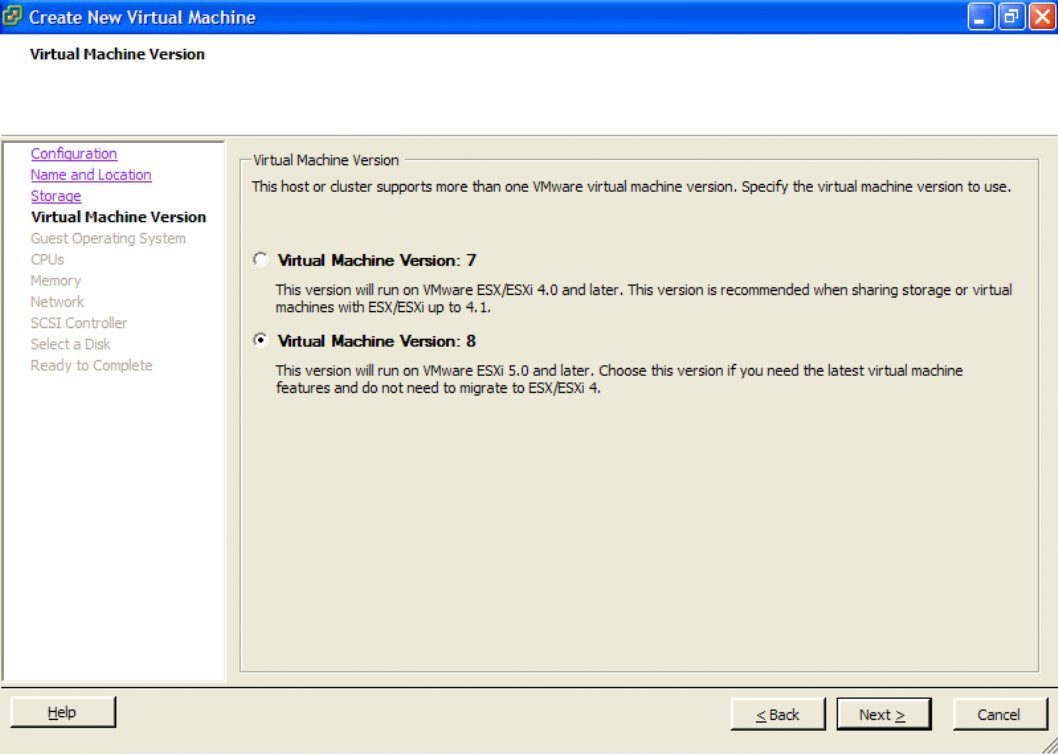
Task: Open Help for this wizard page
Action: pos(63,712)
